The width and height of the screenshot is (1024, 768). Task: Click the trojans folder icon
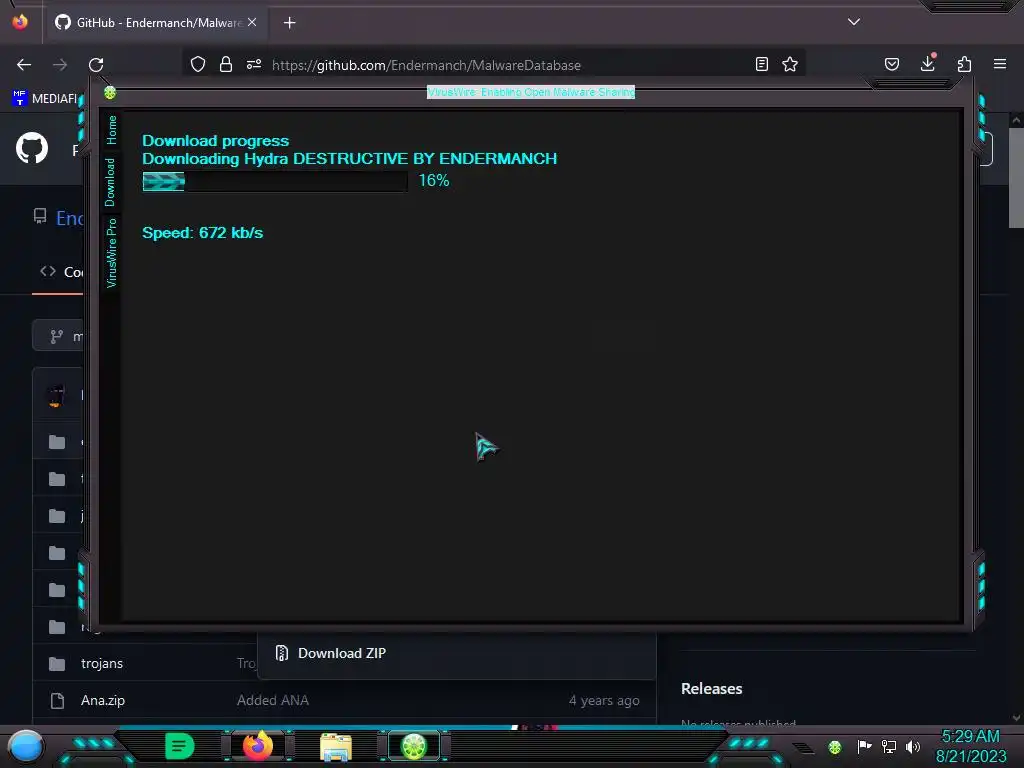point(57,664)
